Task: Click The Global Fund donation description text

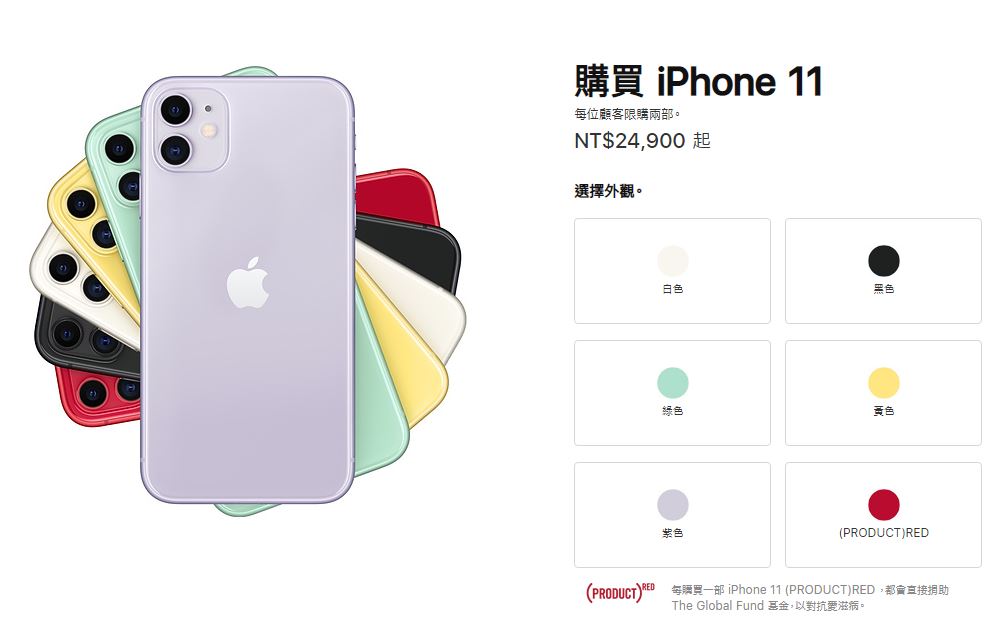Action: [x=810, y=597]
